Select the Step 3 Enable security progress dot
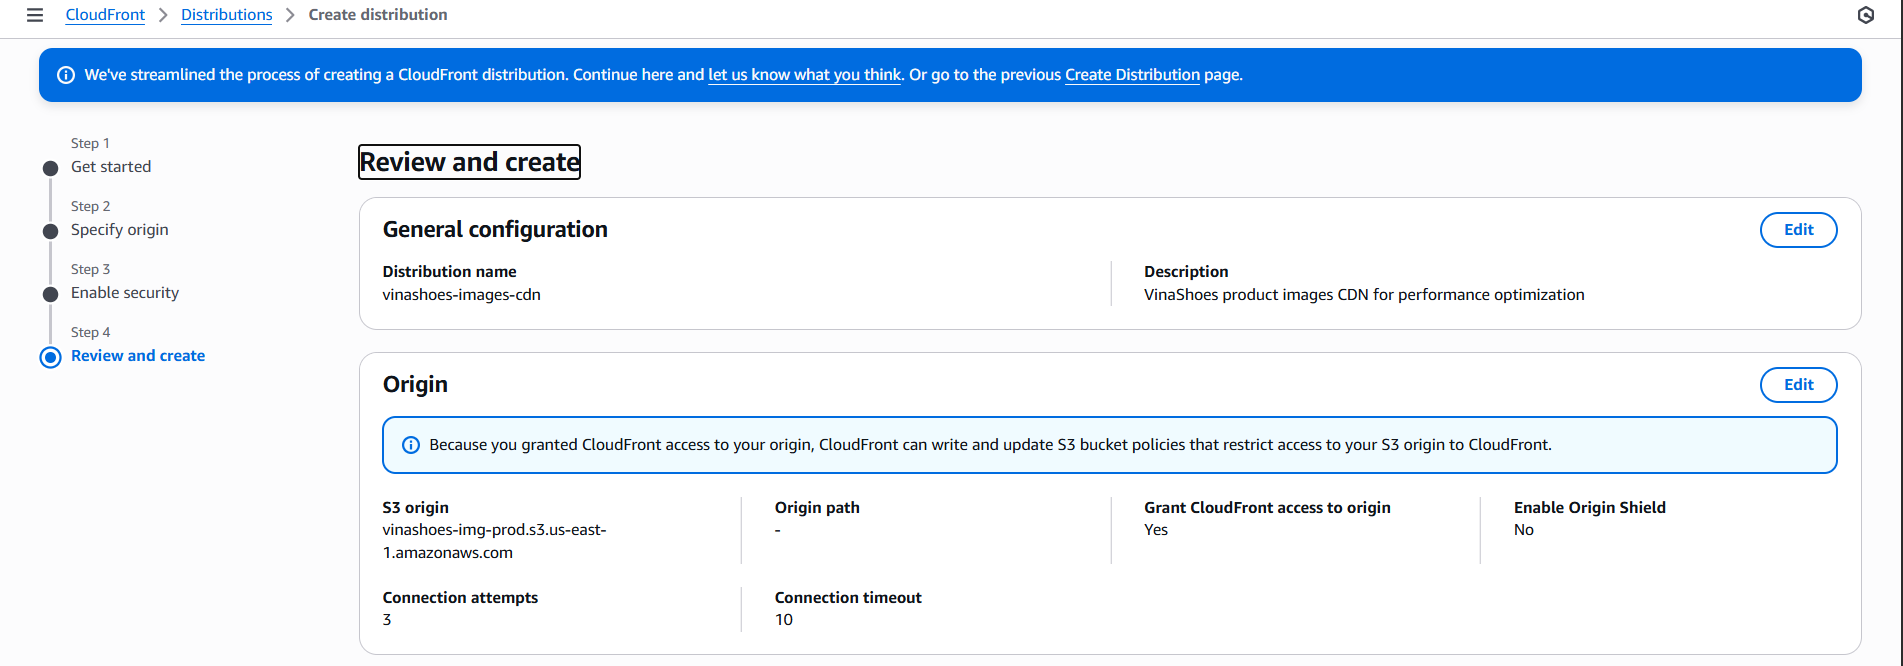 pyautogui.click(x=51, y=294)
